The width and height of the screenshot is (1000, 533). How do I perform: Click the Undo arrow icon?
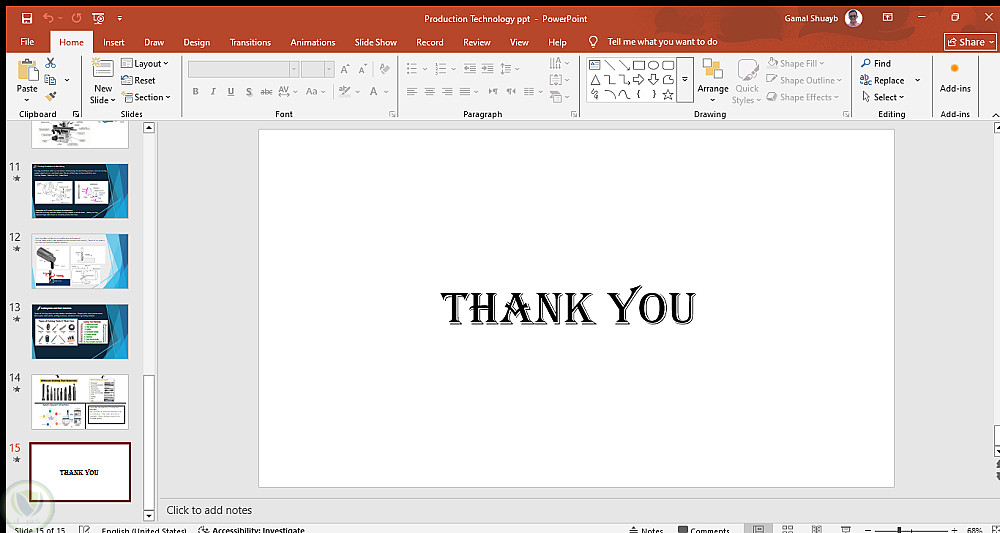tap(48, 18)
